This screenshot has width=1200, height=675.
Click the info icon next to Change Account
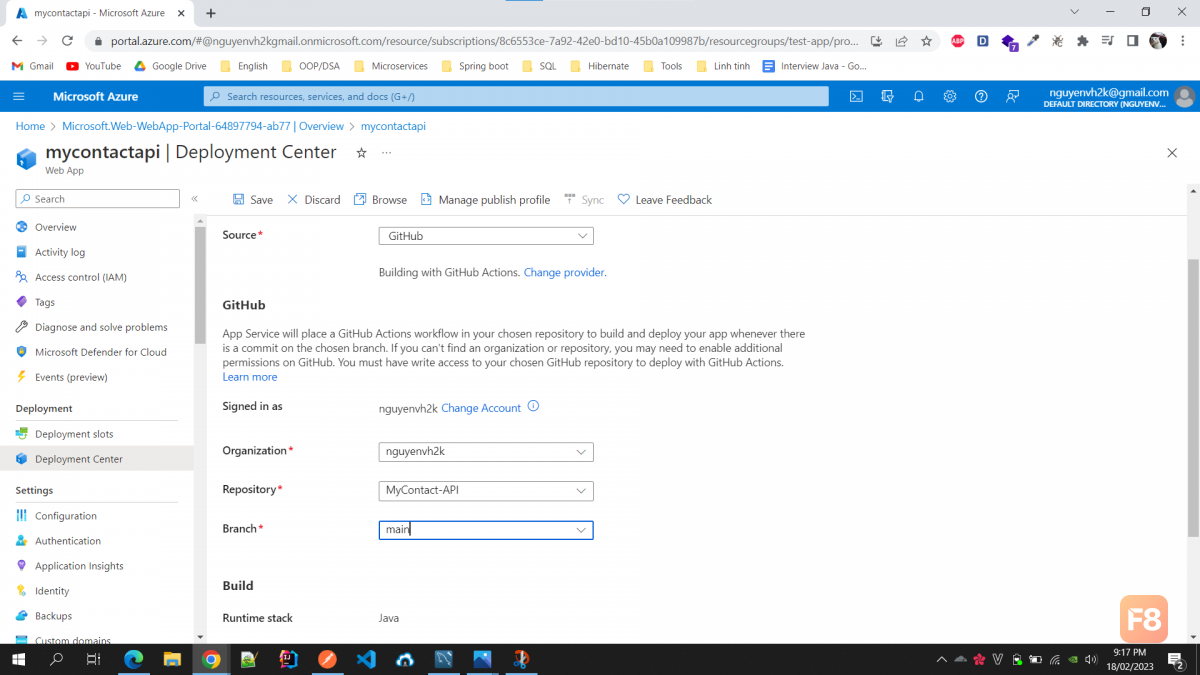tap(533, 406)
